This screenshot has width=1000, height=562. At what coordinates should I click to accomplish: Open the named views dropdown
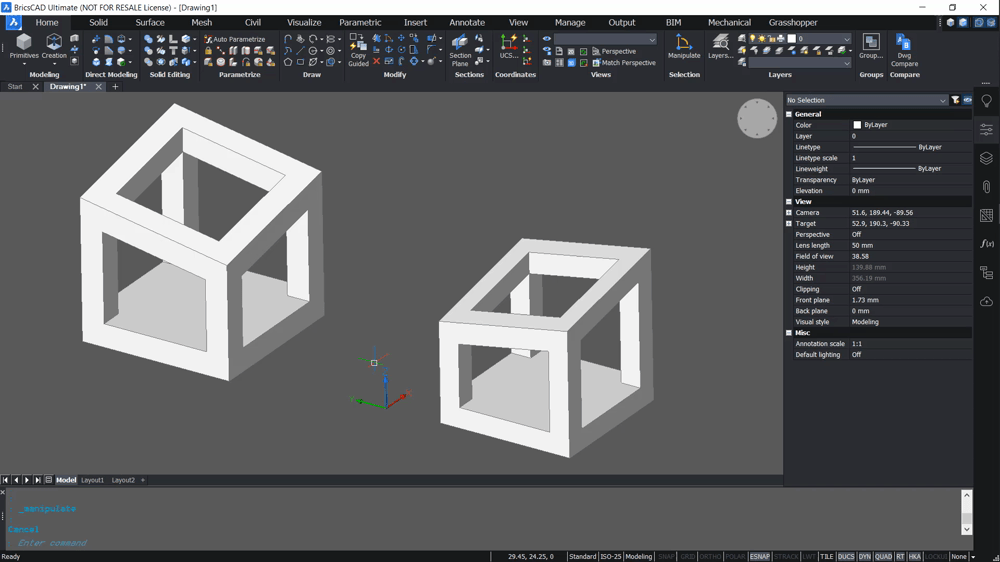coord(605,40)
